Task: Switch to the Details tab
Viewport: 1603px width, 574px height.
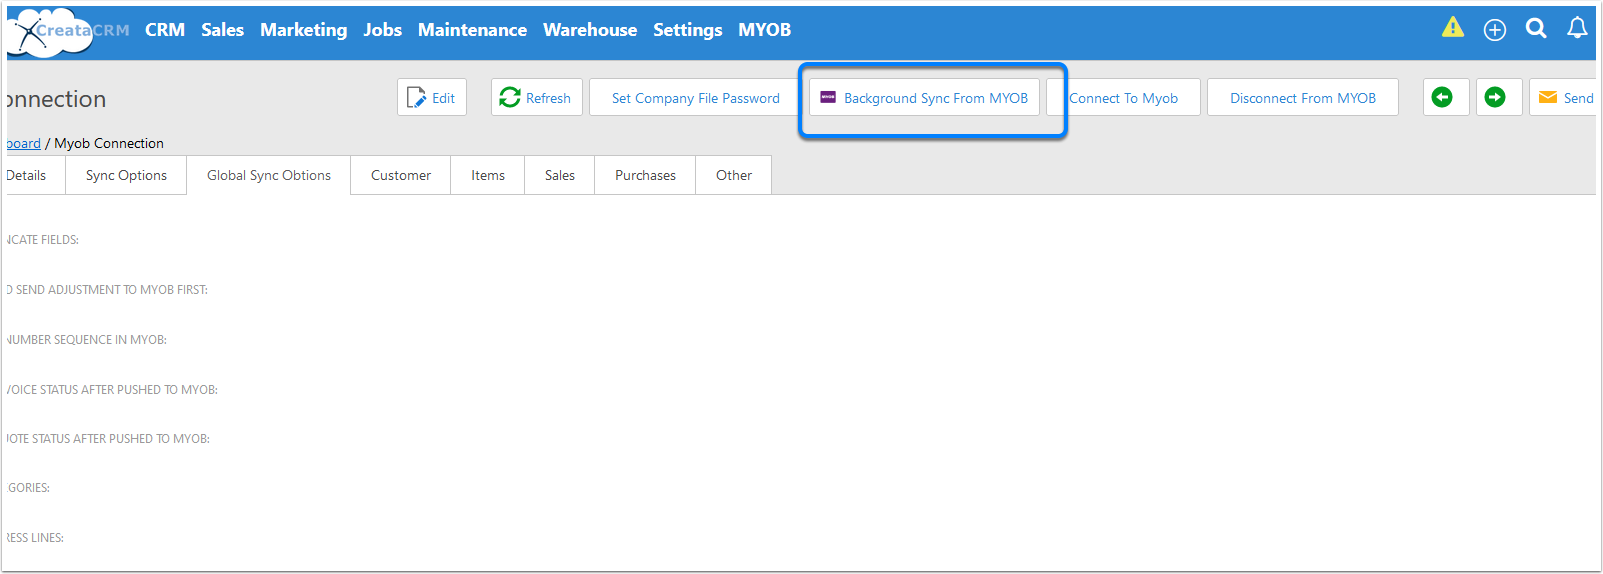Action: click(35, 175)
